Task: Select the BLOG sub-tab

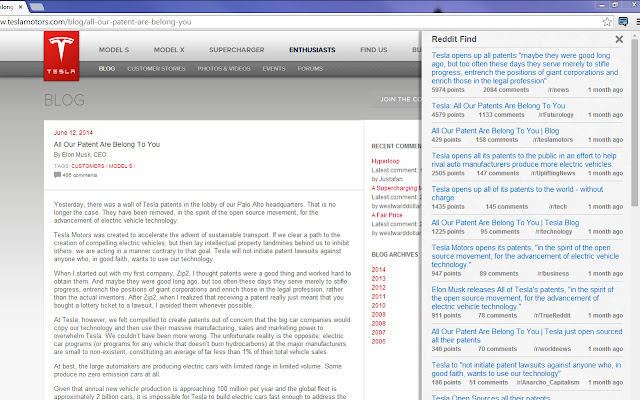Action: [x=107, y=69]
